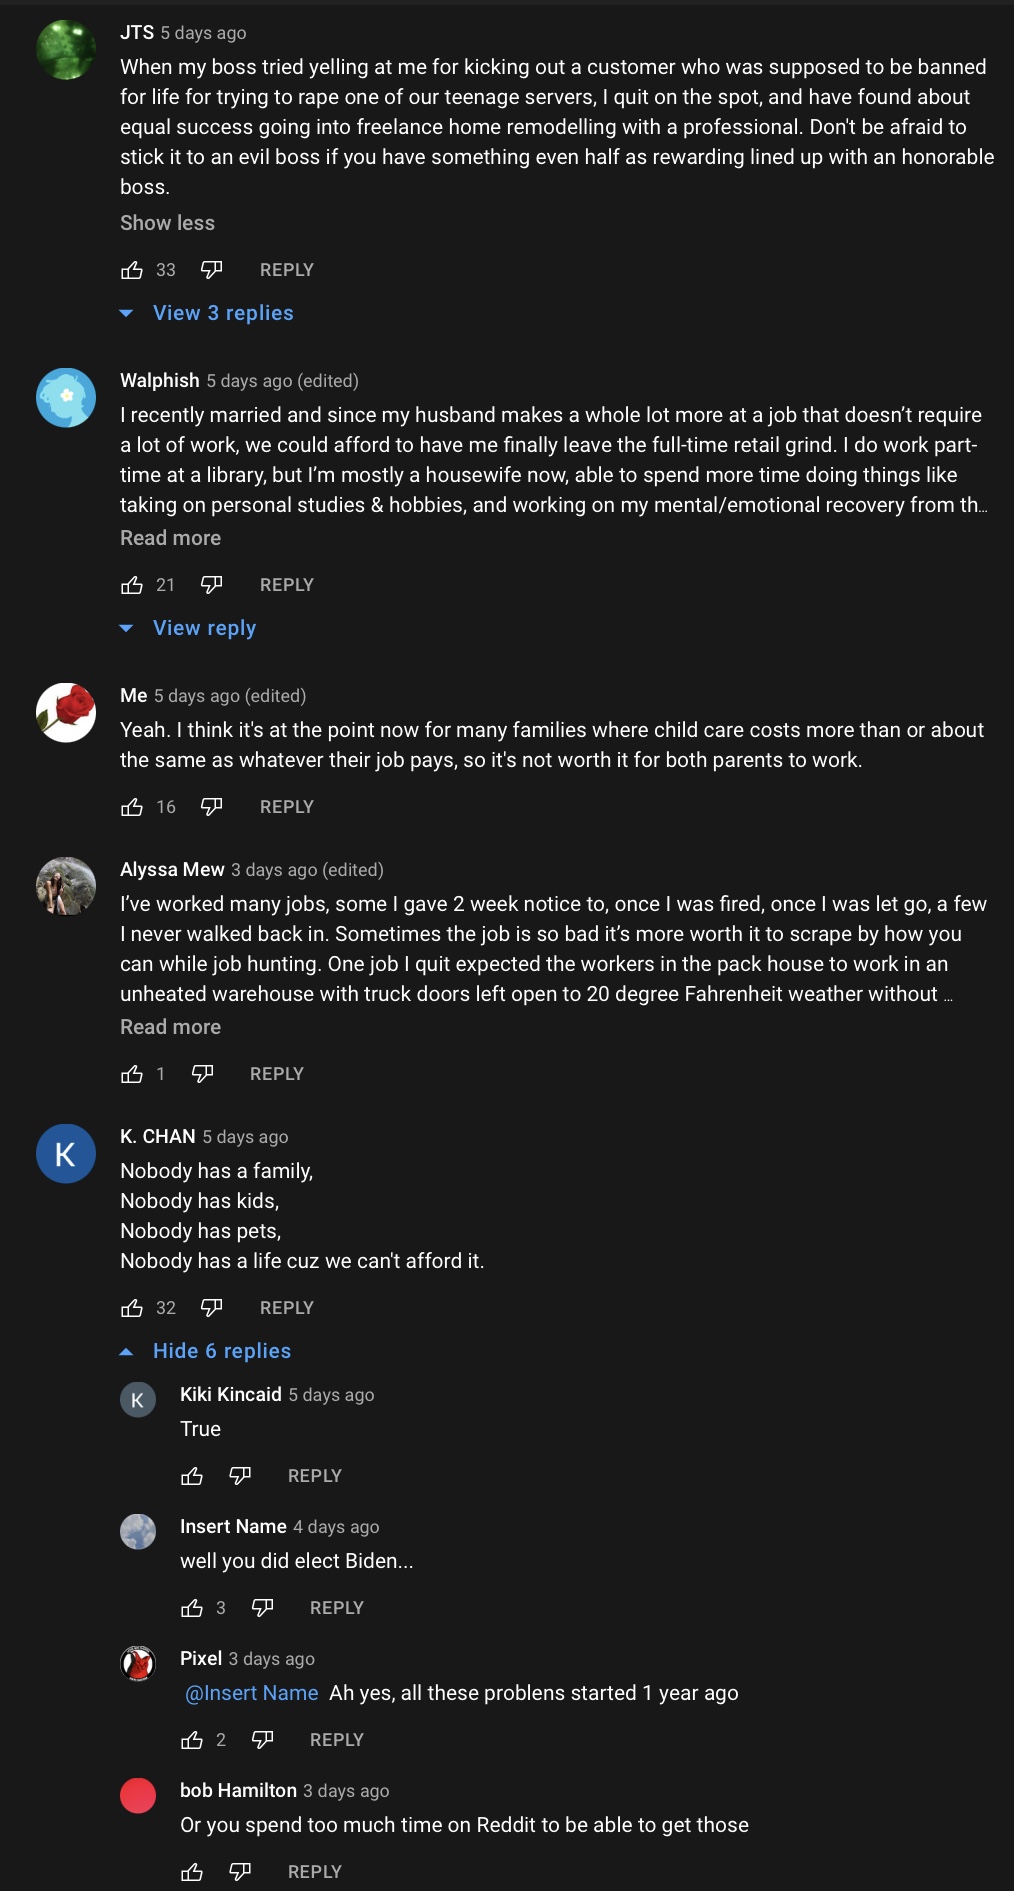Like Alyssa Mew's comment

tap(132, 1074)
